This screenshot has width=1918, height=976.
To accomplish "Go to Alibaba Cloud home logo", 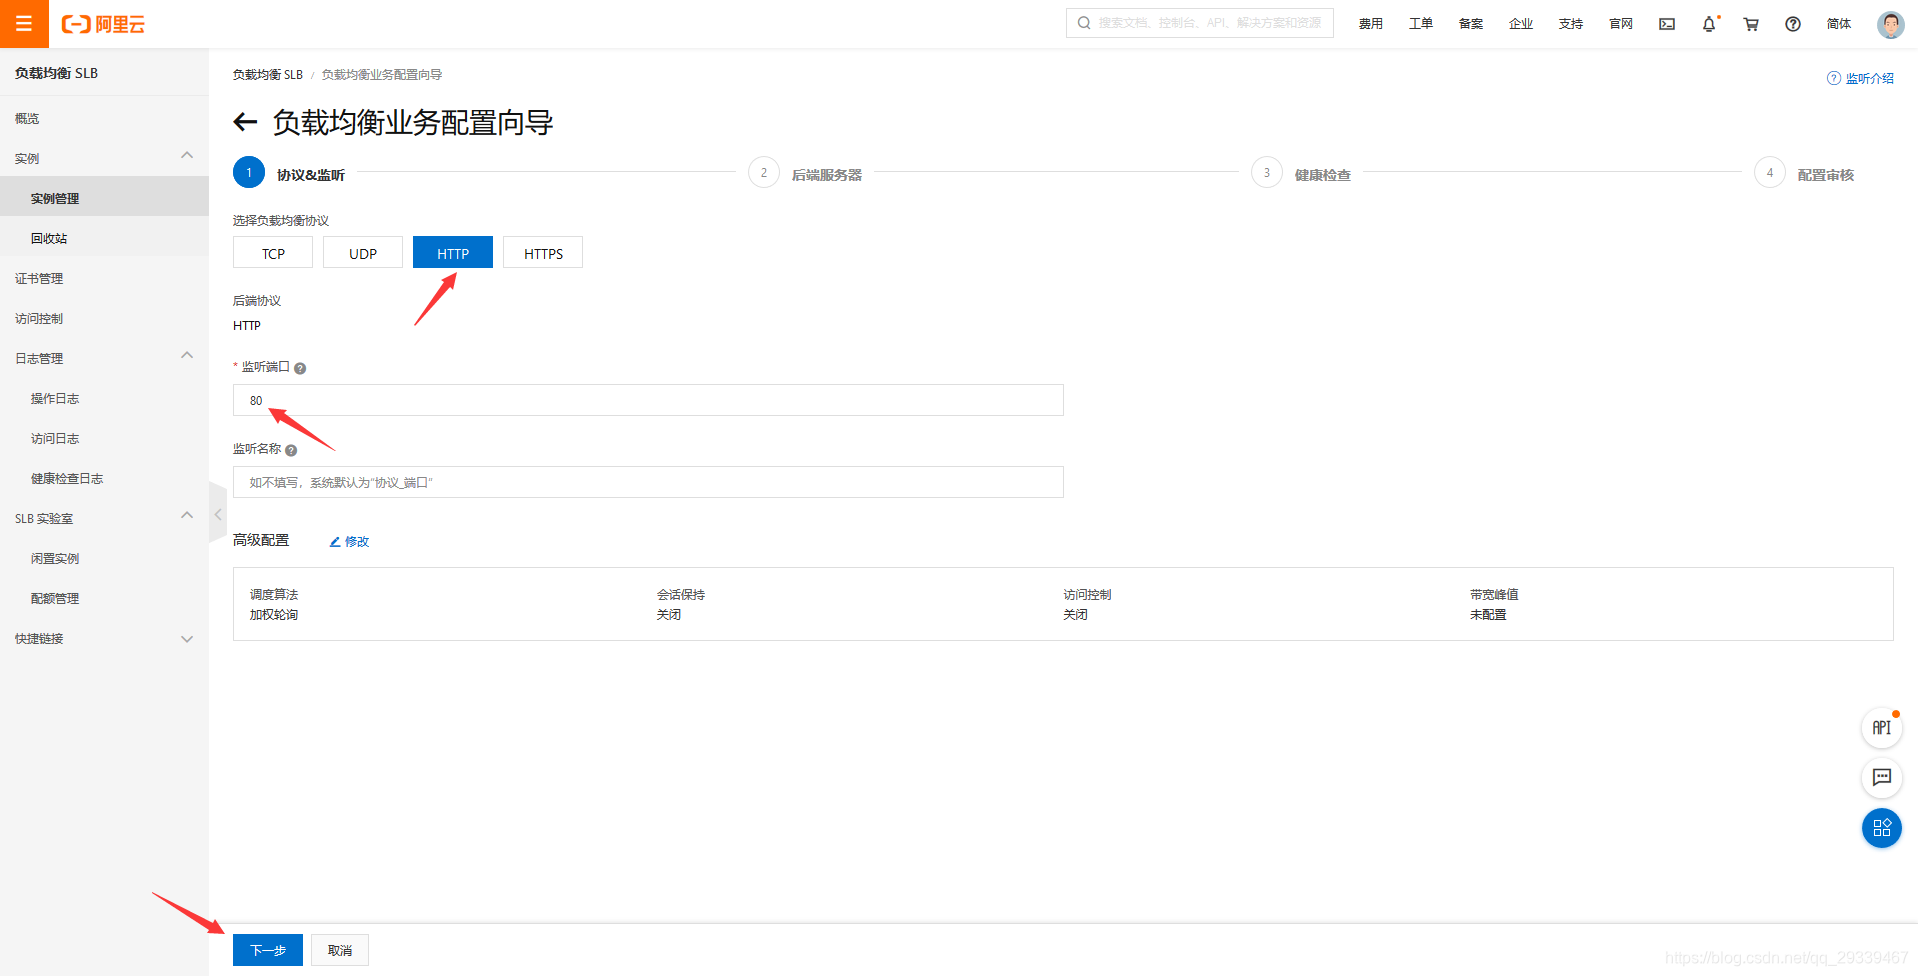I will pyautogui.click(x=103, y=24).
